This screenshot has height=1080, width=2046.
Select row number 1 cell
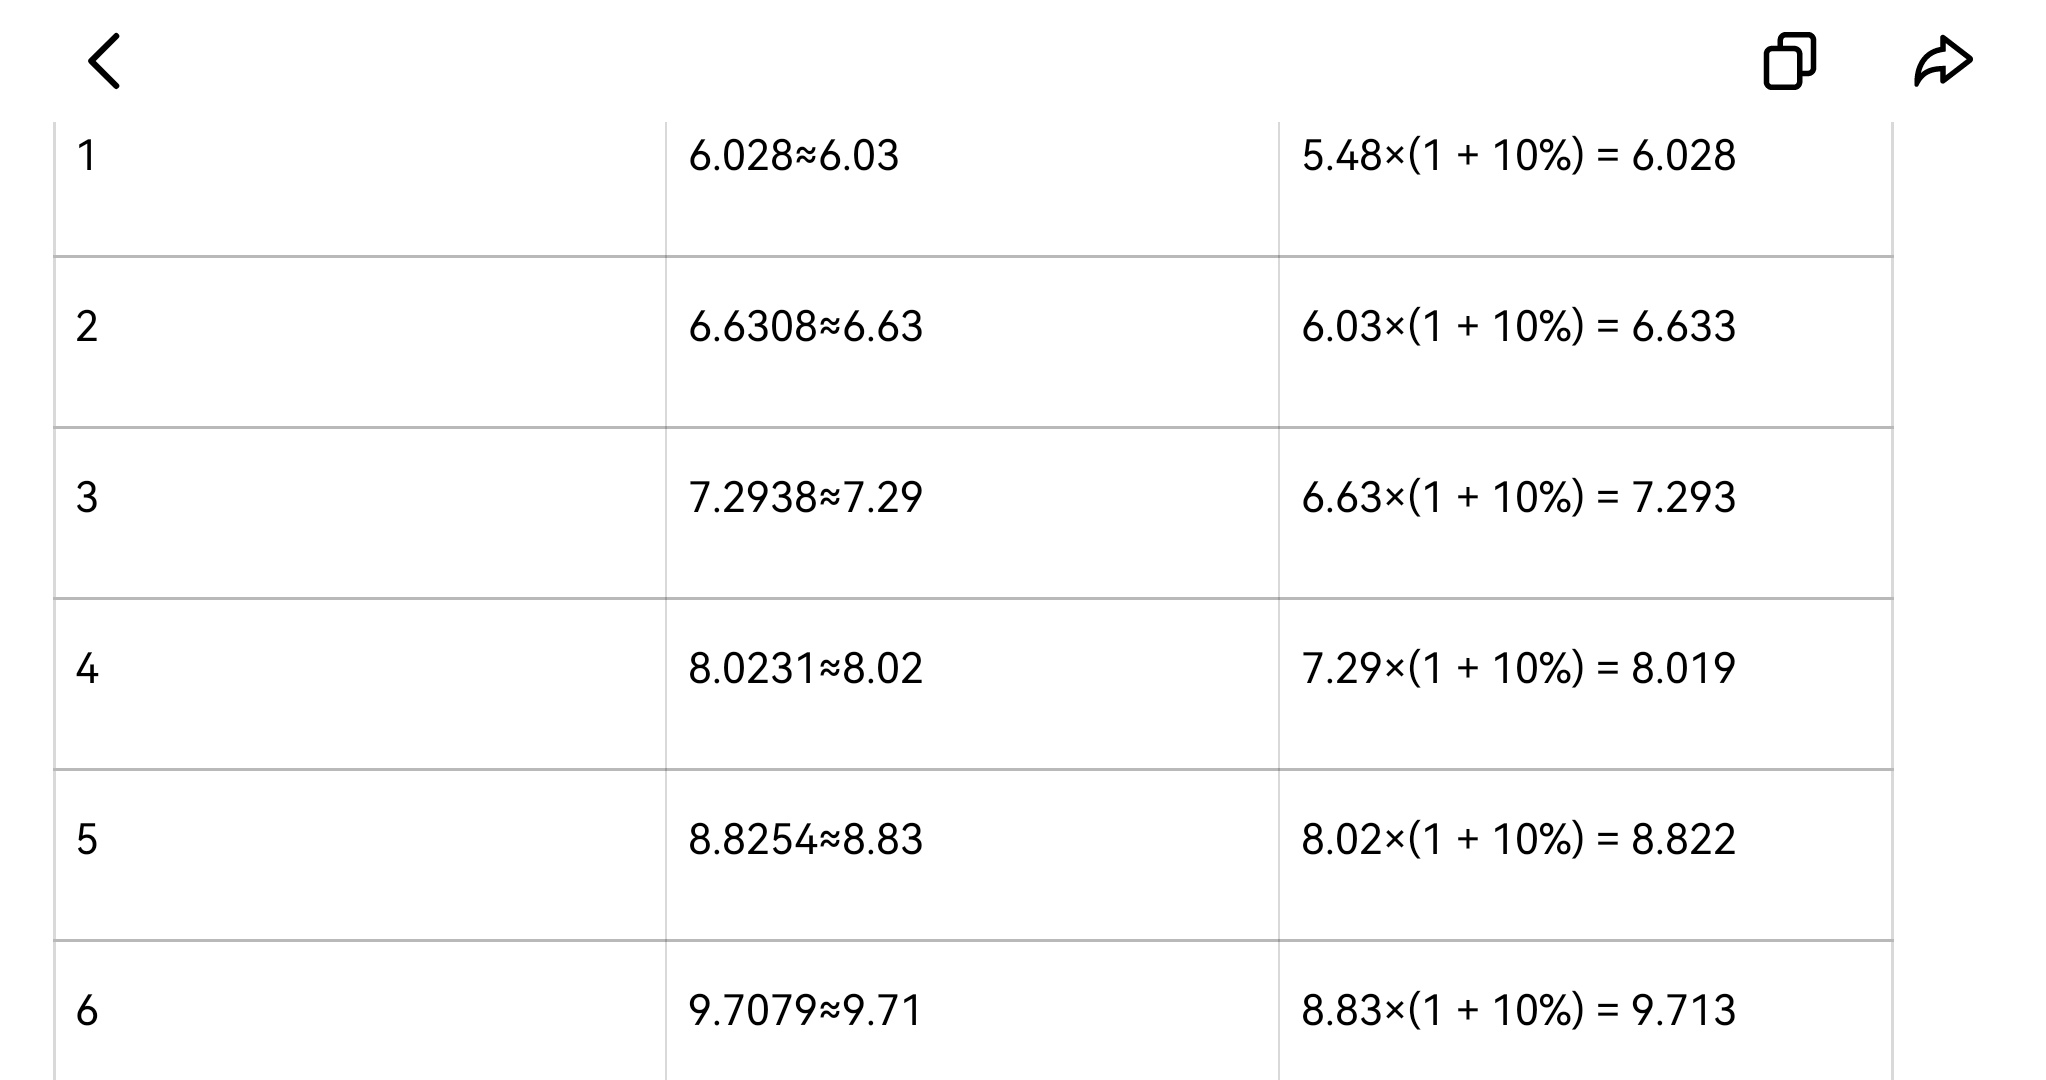click(87, 156)
